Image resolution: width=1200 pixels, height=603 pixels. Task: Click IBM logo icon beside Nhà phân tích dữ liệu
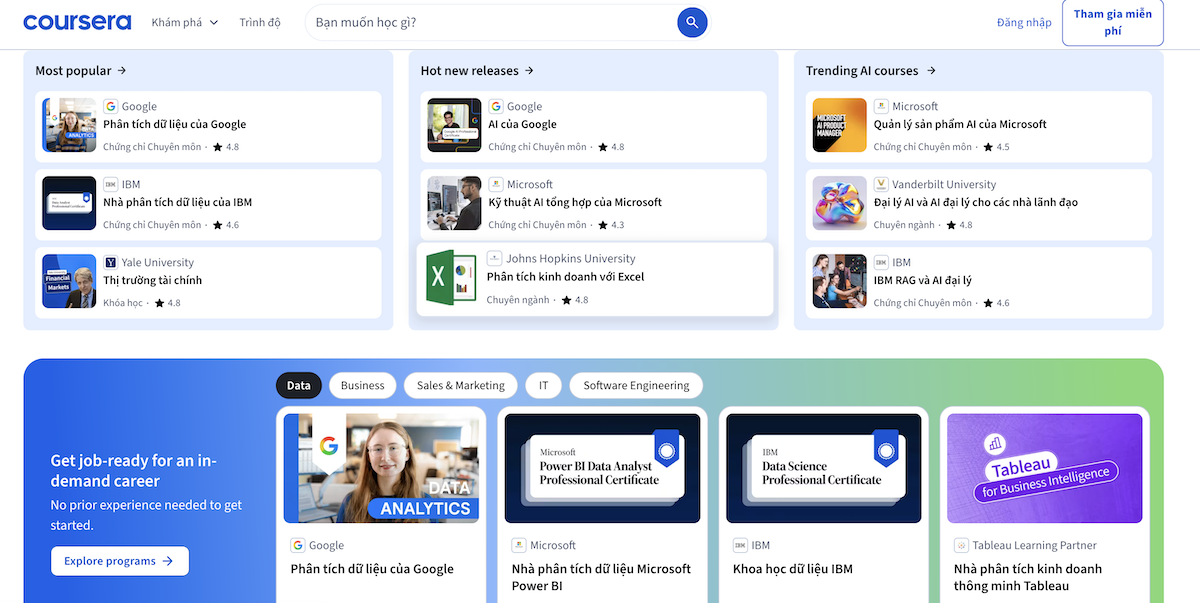pyautogui.click(x=111, y=184)
